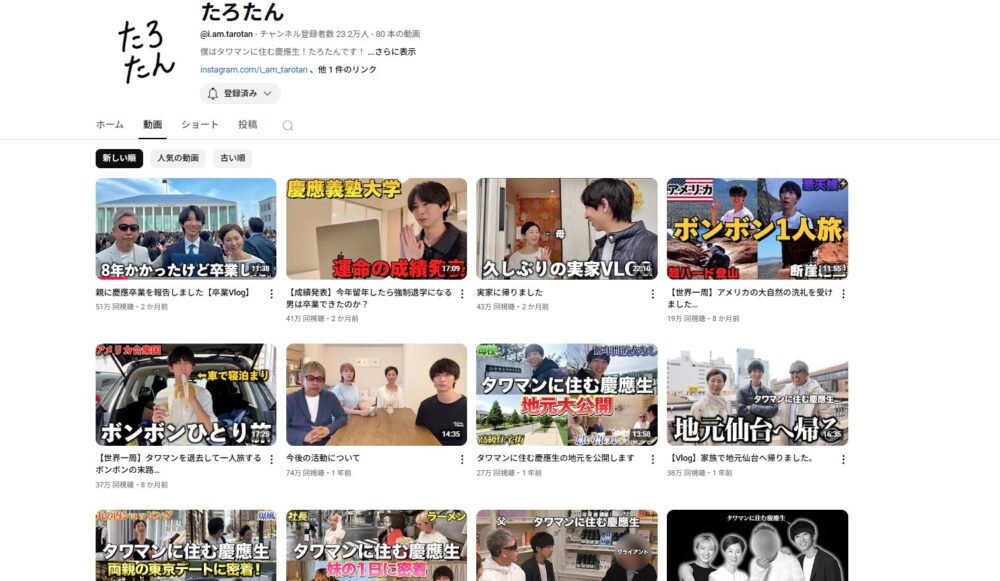Play the 地元大公開 thumbnail video
This screenshot has height=581, width=1000.
[567, 395]
